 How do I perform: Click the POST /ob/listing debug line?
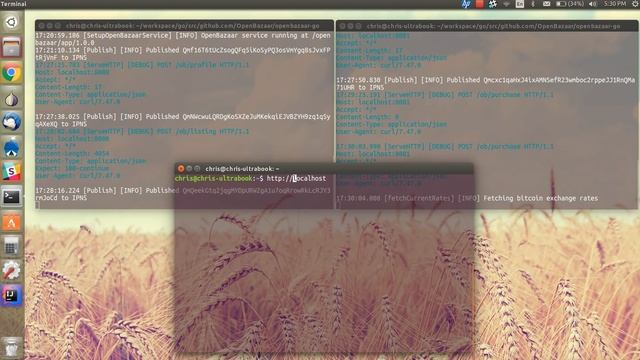click(x=142, y=131)
